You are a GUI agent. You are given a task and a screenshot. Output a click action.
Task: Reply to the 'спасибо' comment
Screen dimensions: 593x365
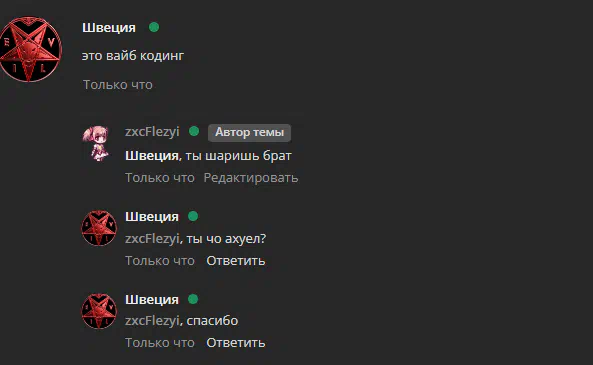(x=236, y=343)
